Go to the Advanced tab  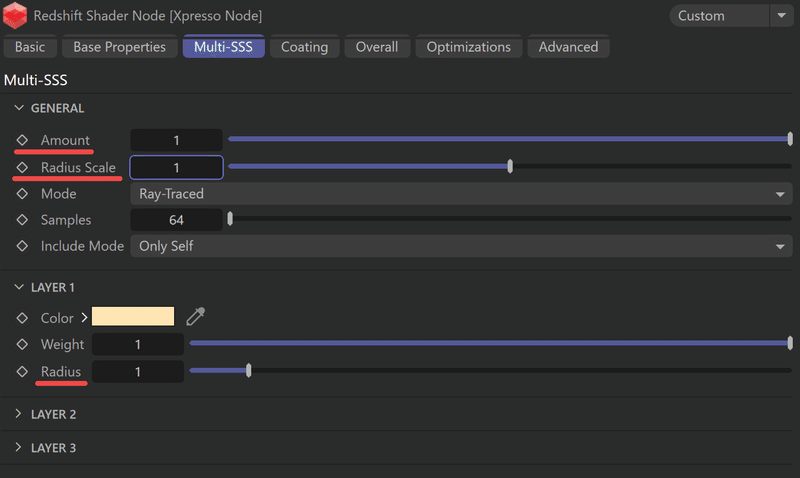tap(568, 47)
